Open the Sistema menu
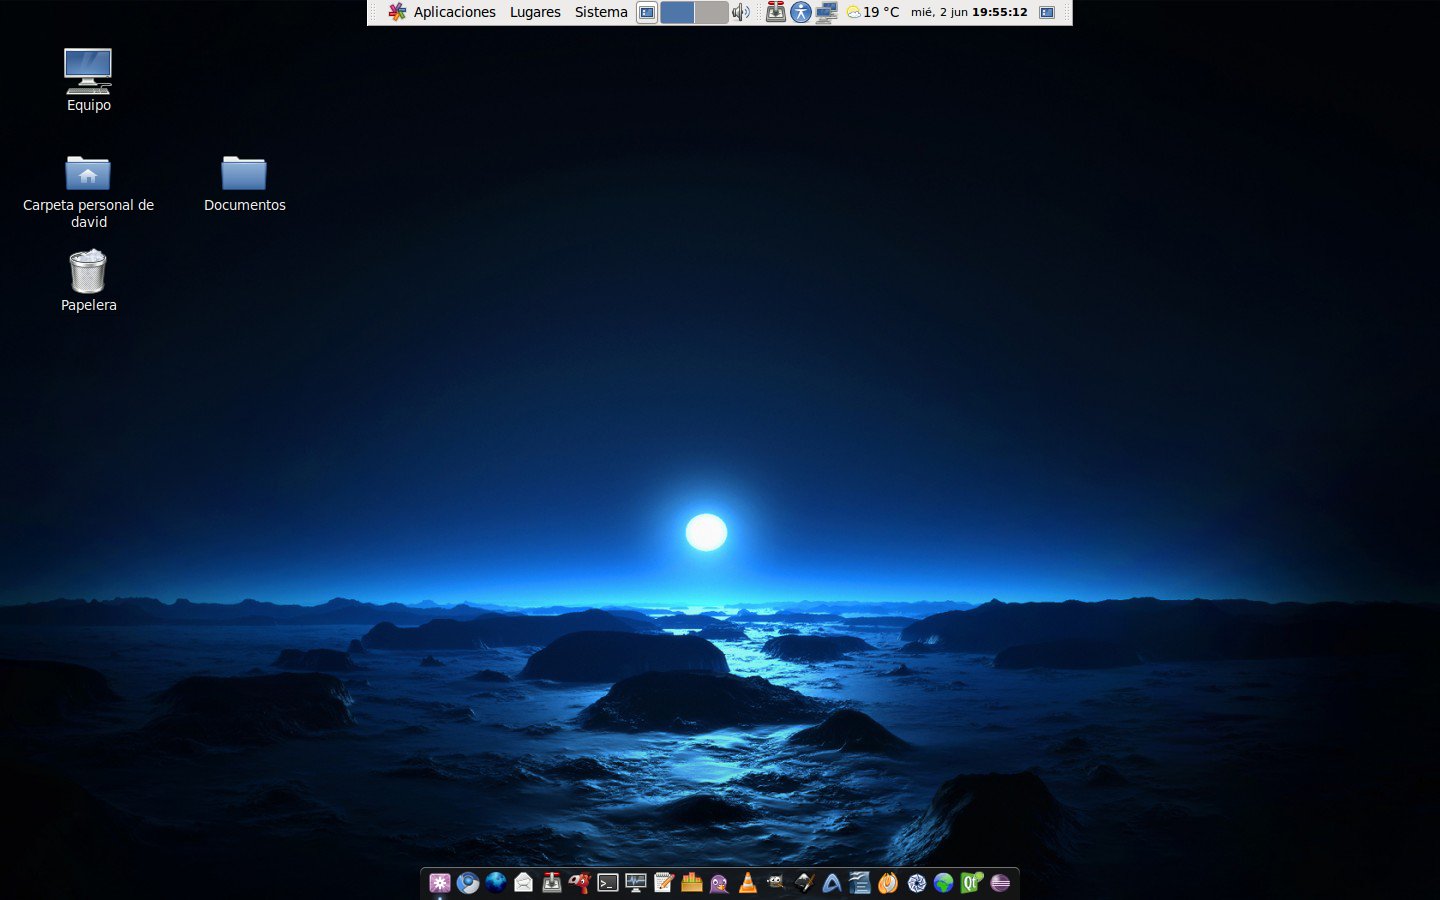Screen dimensions: 1440x900 tap(601, 12)
